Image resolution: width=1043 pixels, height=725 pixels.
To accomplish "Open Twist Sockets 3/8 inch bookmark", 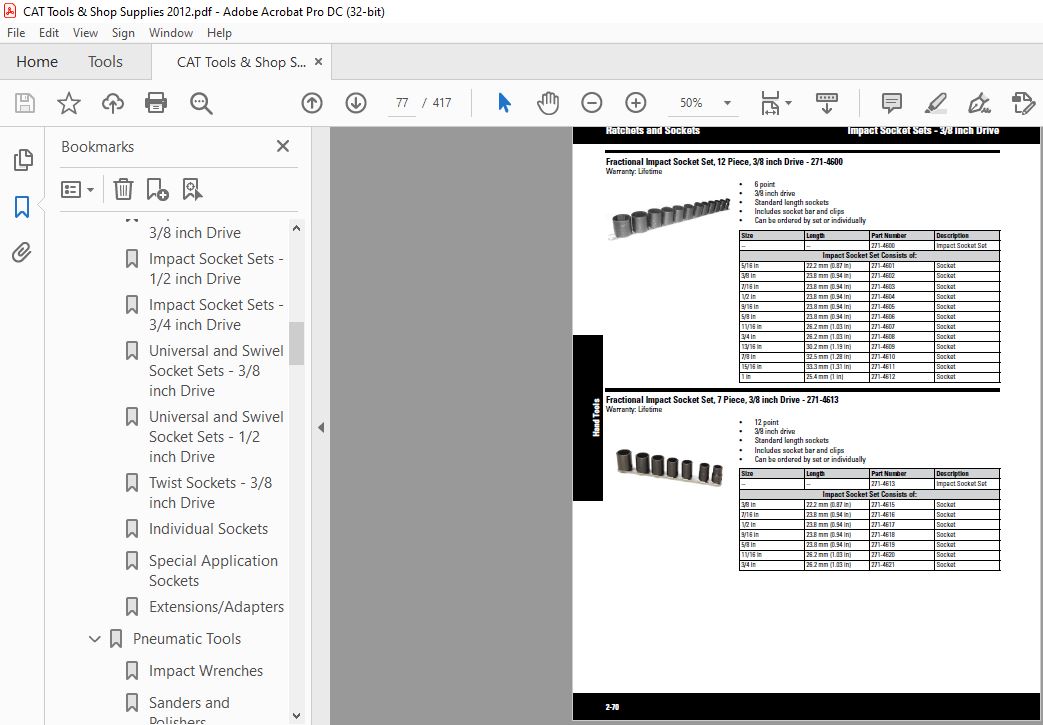I will 210,493.
